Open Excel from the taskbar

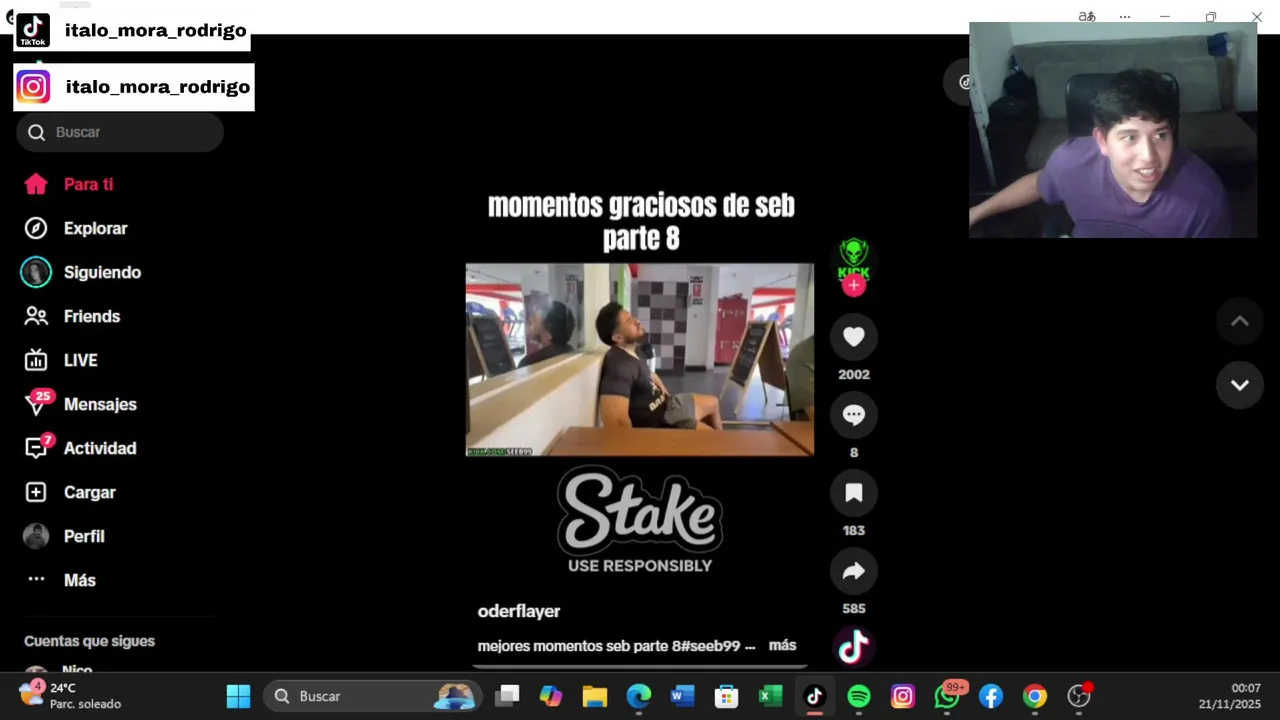point(771,696)
